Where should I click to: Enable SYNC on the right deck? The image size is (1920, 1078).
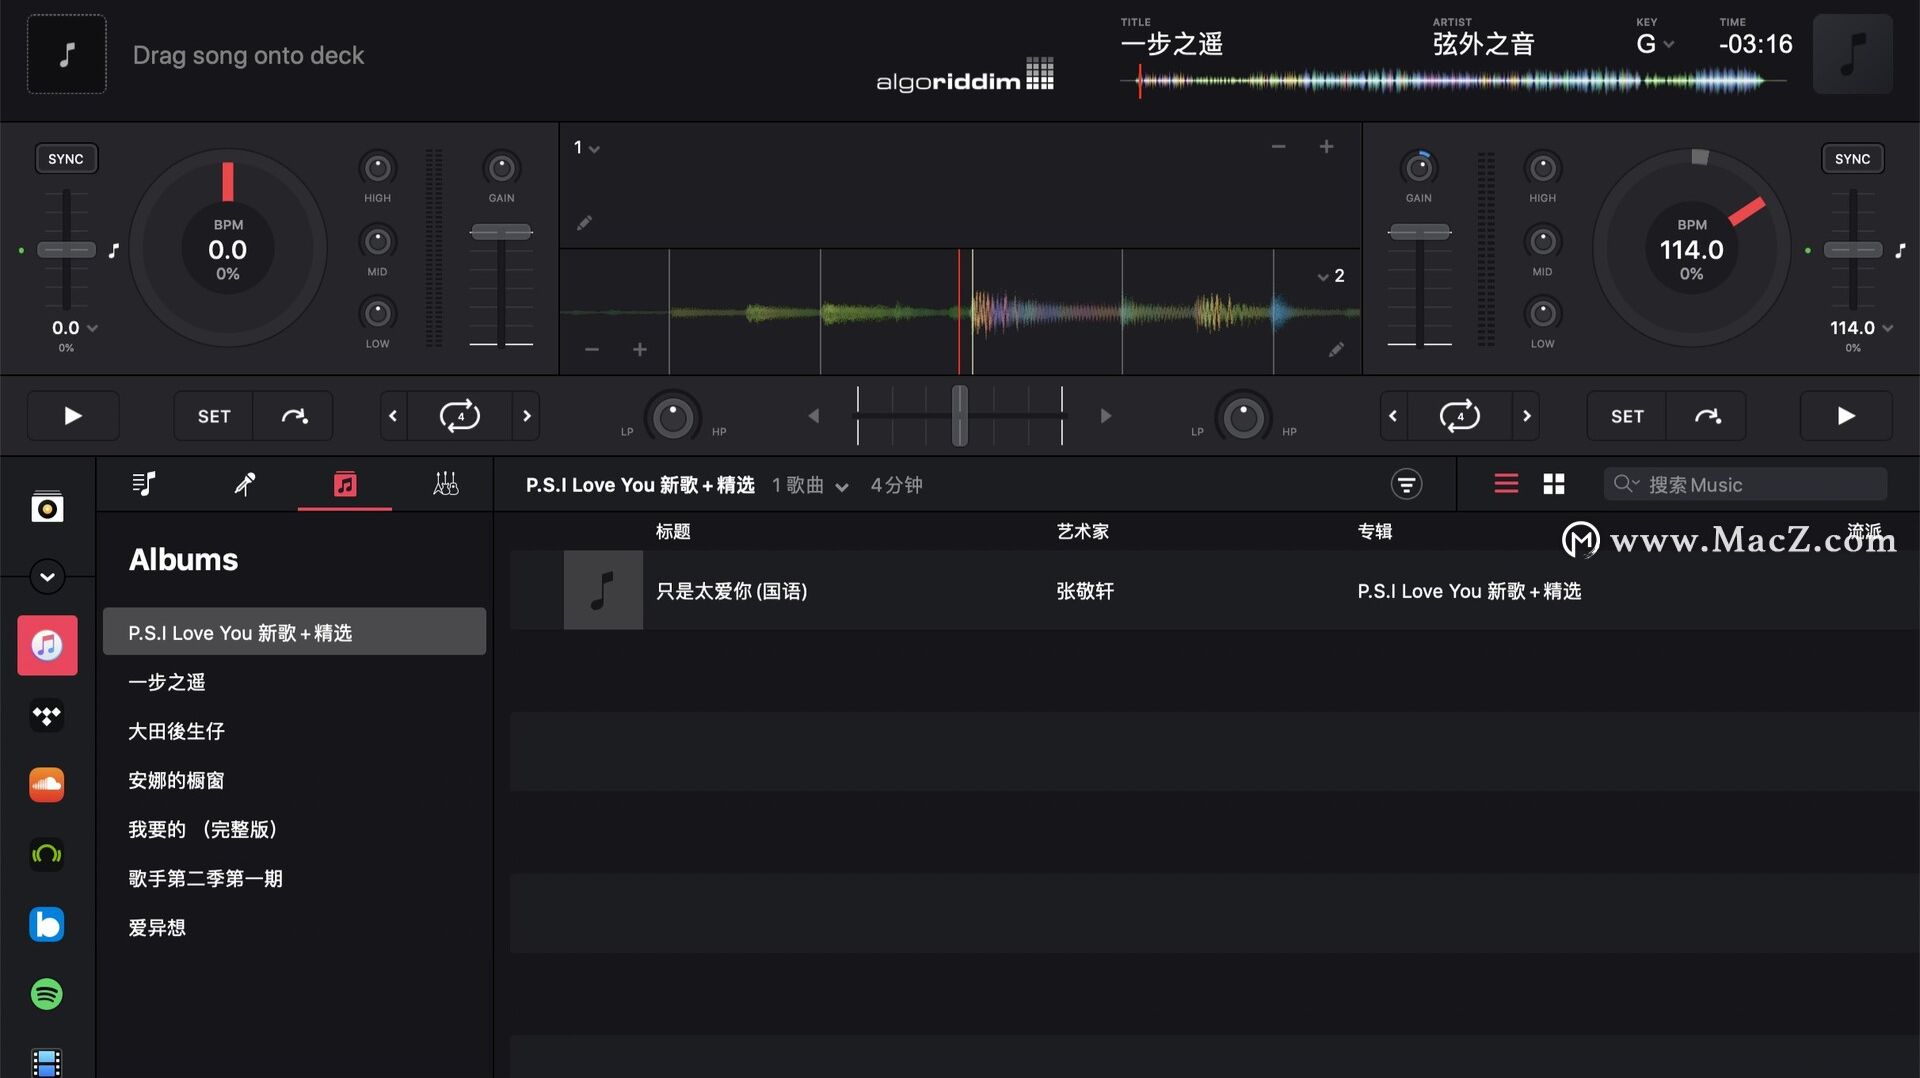pyautogui.click(x=1852, y=158)
